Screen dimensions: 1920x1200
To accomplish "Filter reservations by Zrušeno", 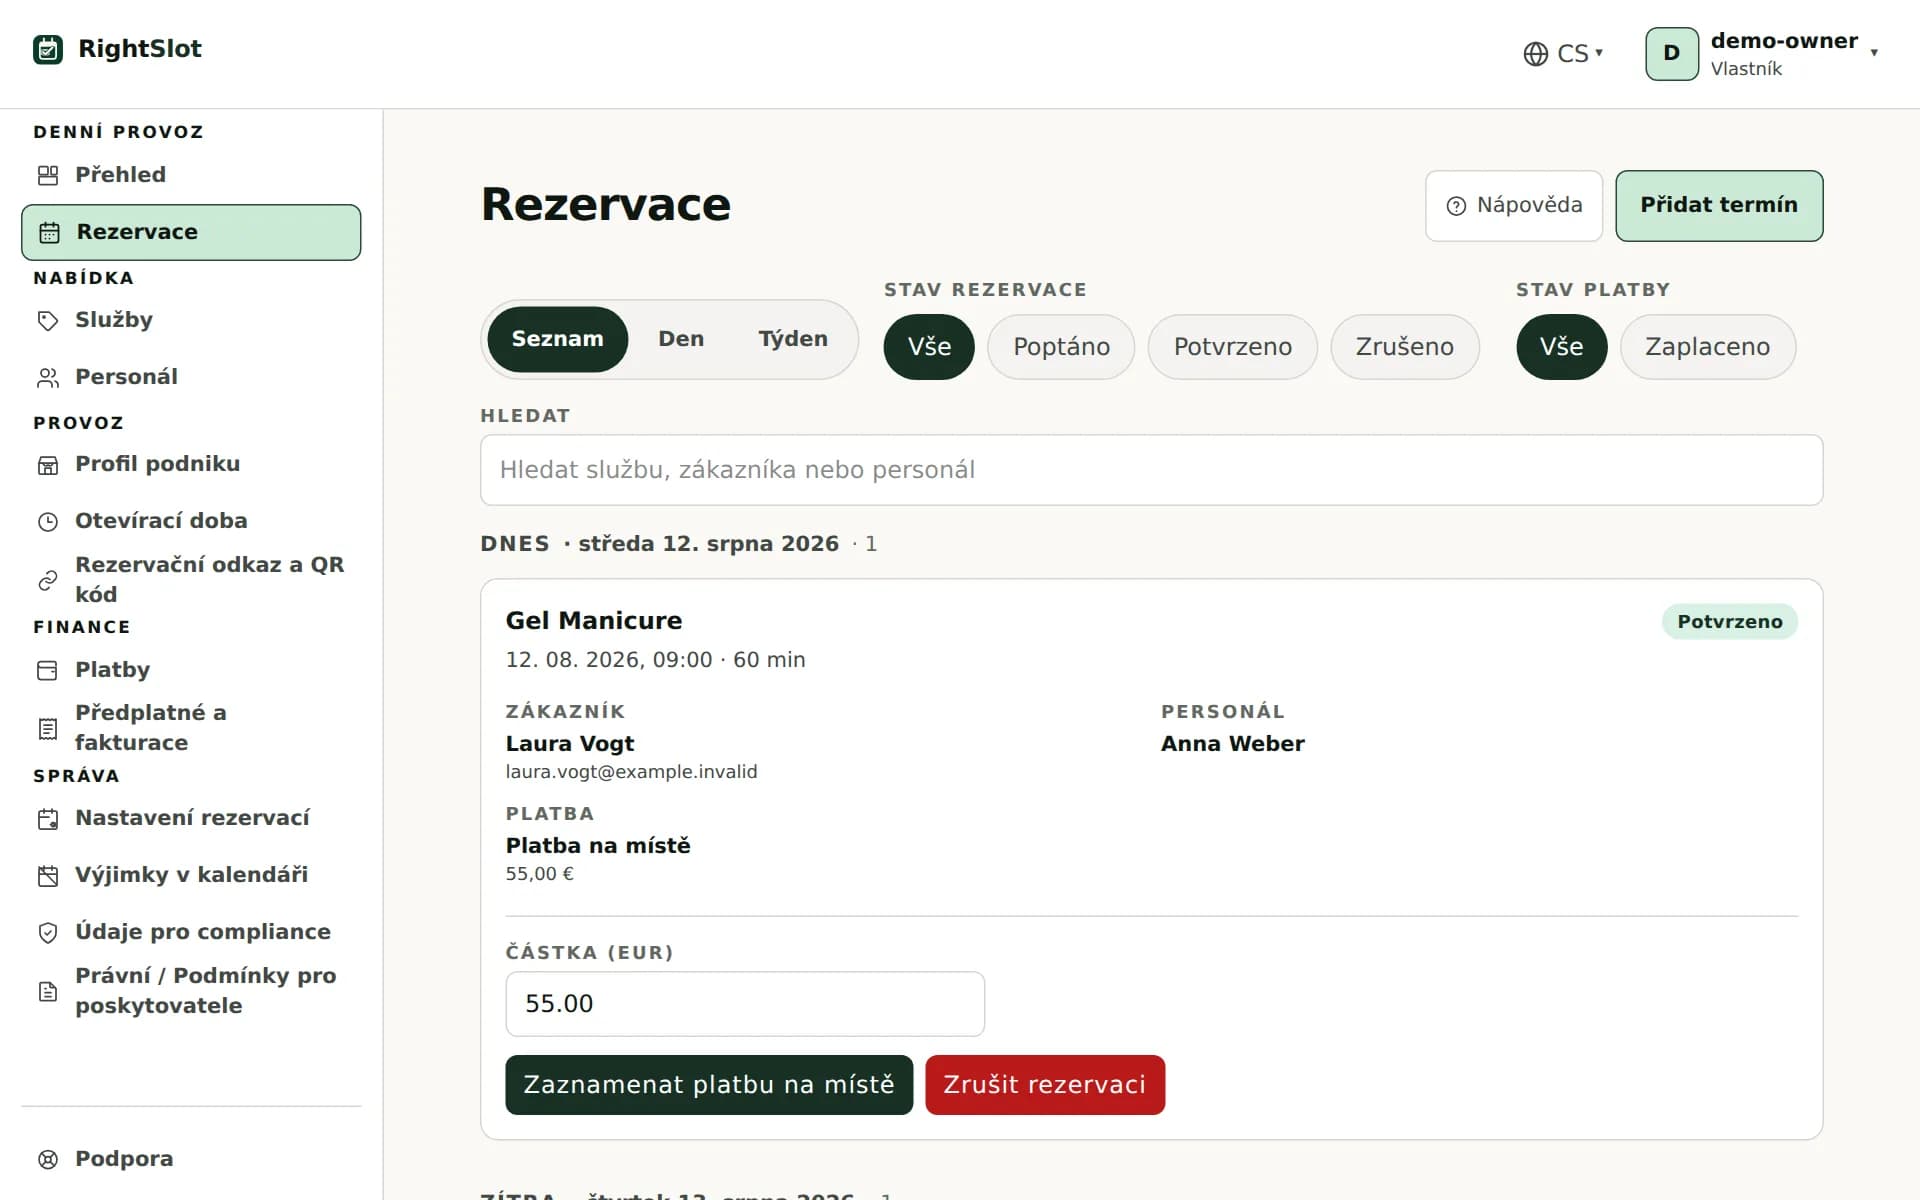I will pyautogui.click(x=1404, y=347).
